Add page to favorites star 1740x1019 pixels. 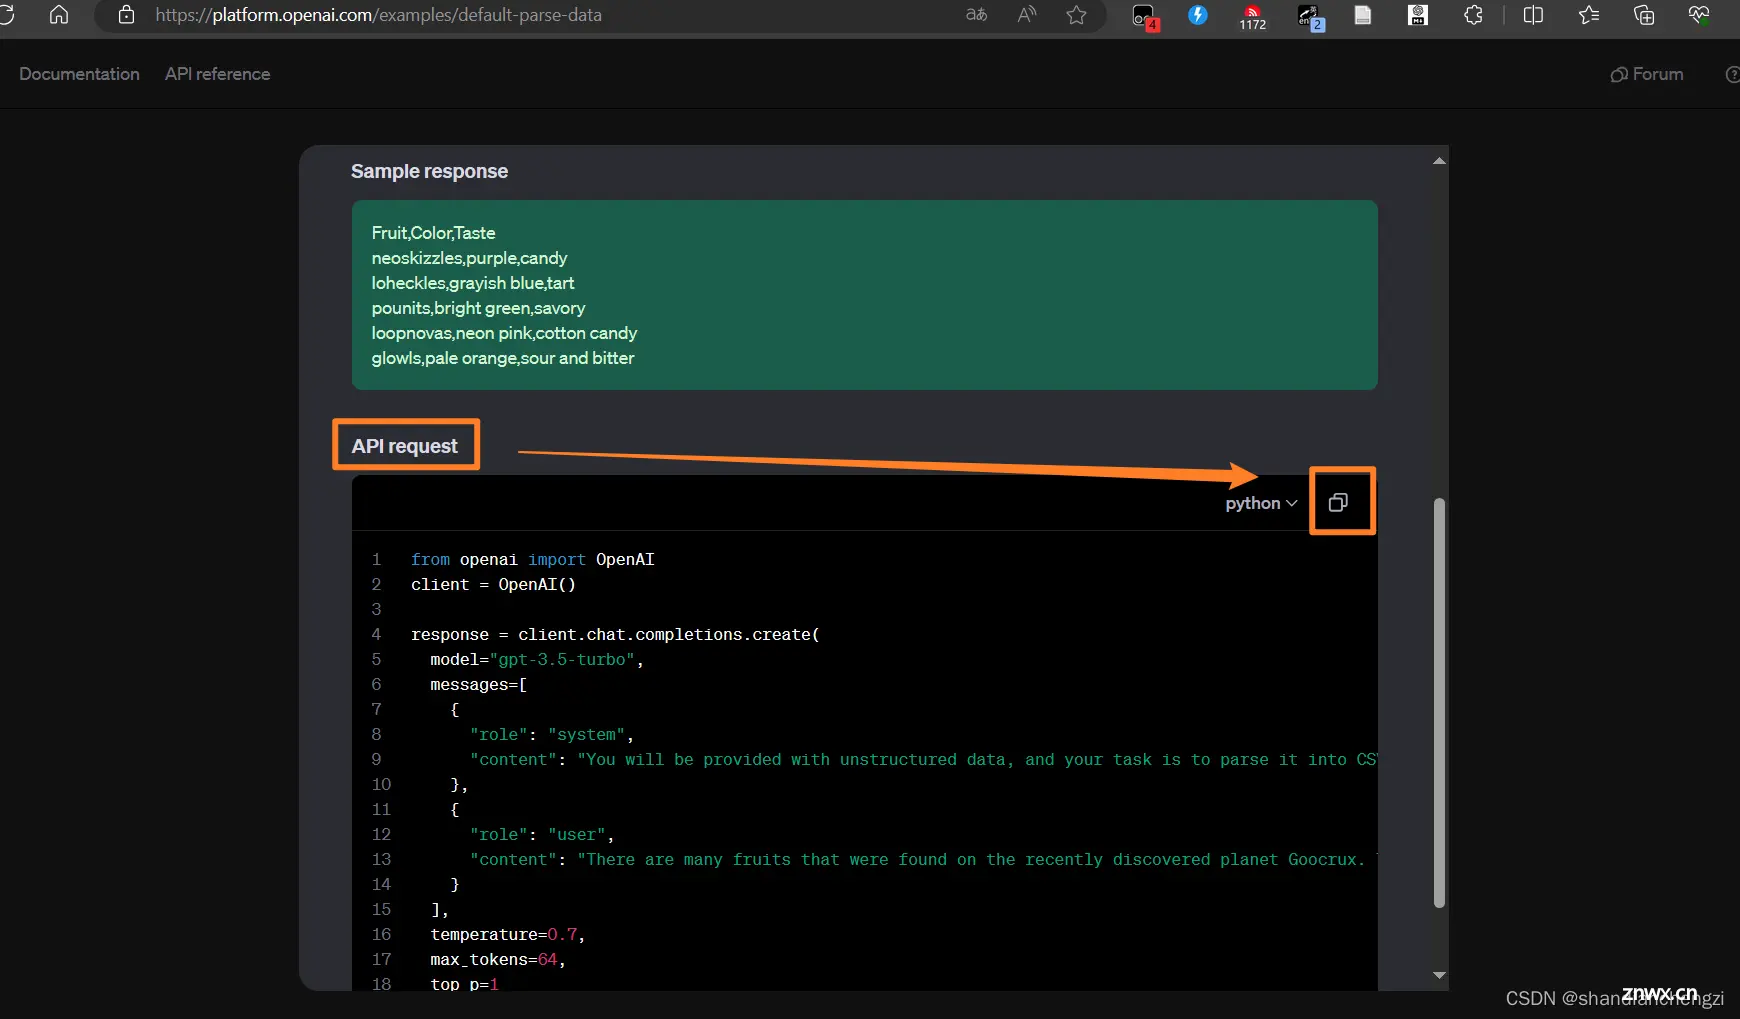click(1076, 15)
